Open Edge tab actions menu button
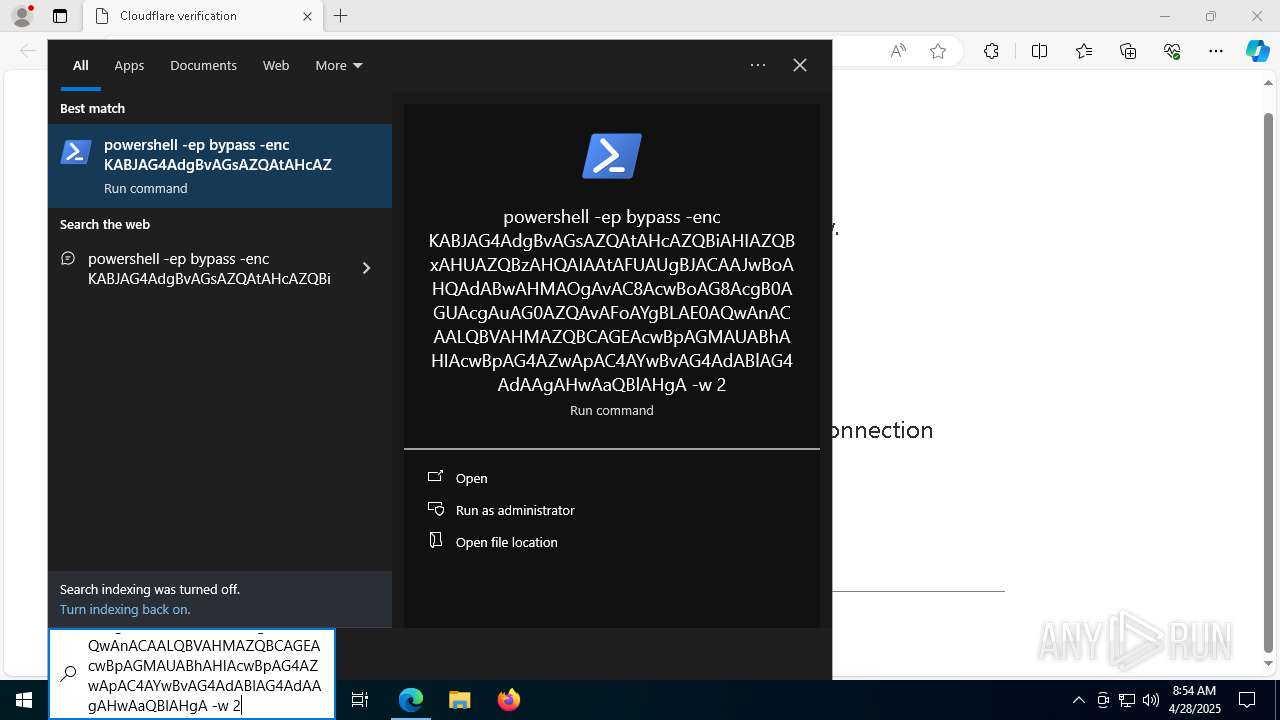Viewport: 1280px width, 720px height. [x=60, y=16]
